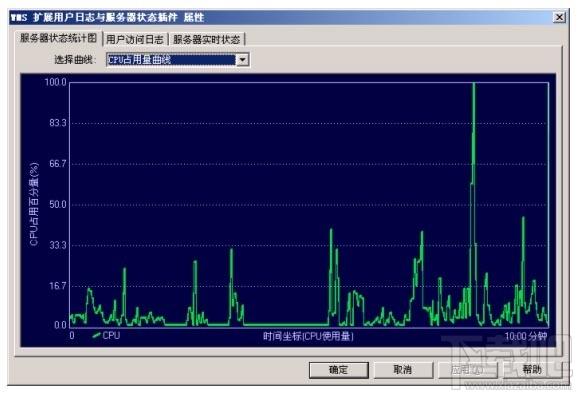
Task: Click the 选择曲线 label
Action: [75, 60]
